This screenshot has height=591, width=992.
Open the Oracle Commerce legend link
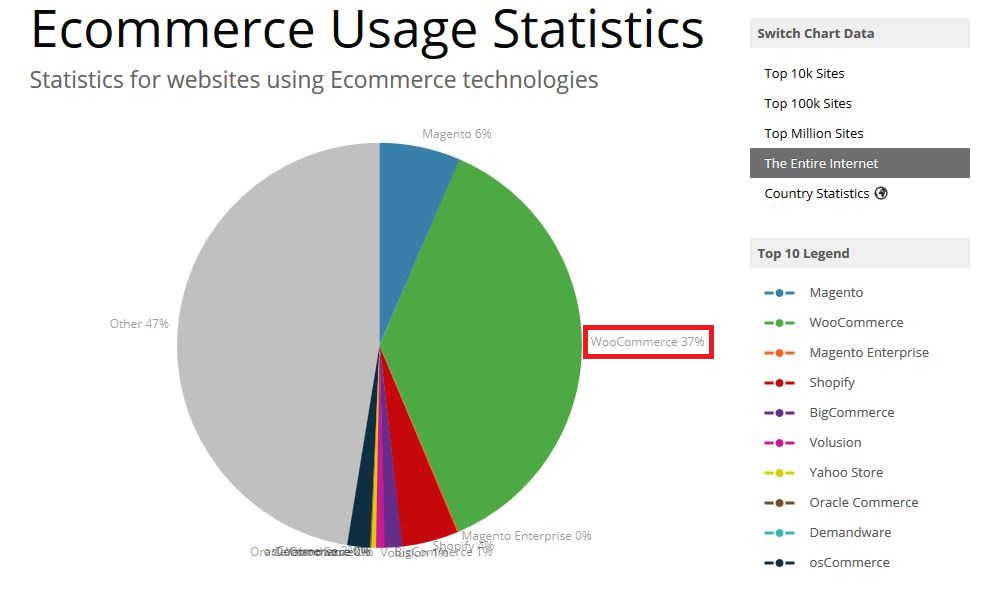(x=864, y=503)
